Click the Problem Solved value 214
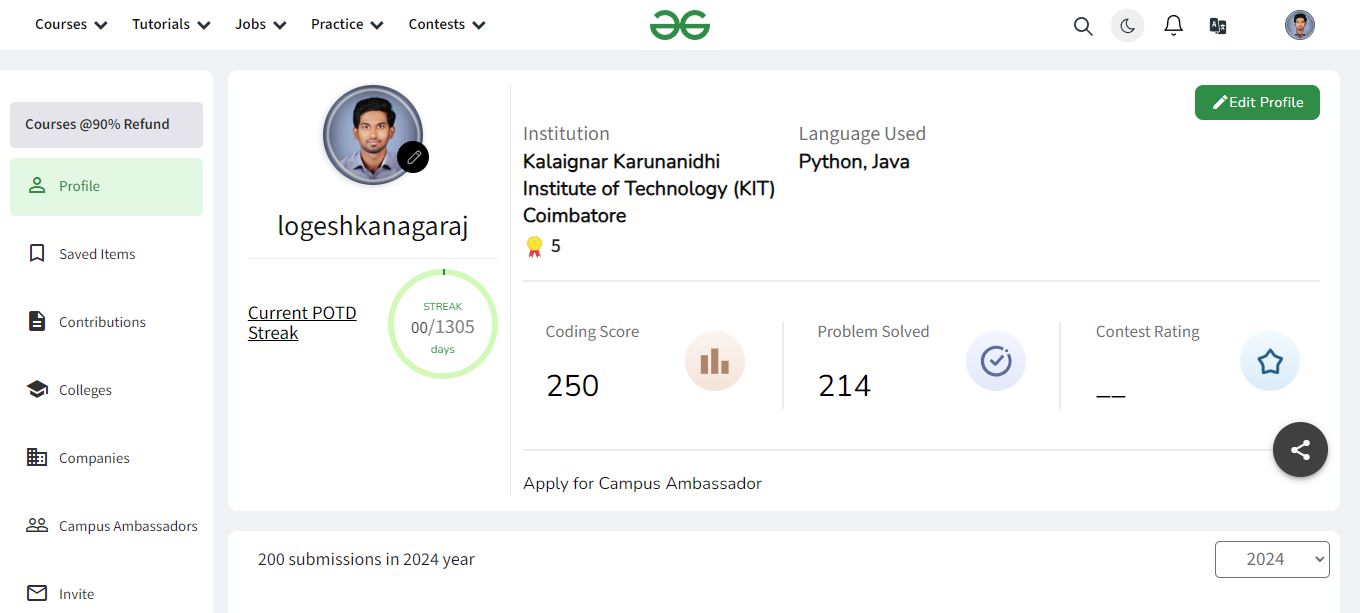The image size is (1360, 613). 844,386
